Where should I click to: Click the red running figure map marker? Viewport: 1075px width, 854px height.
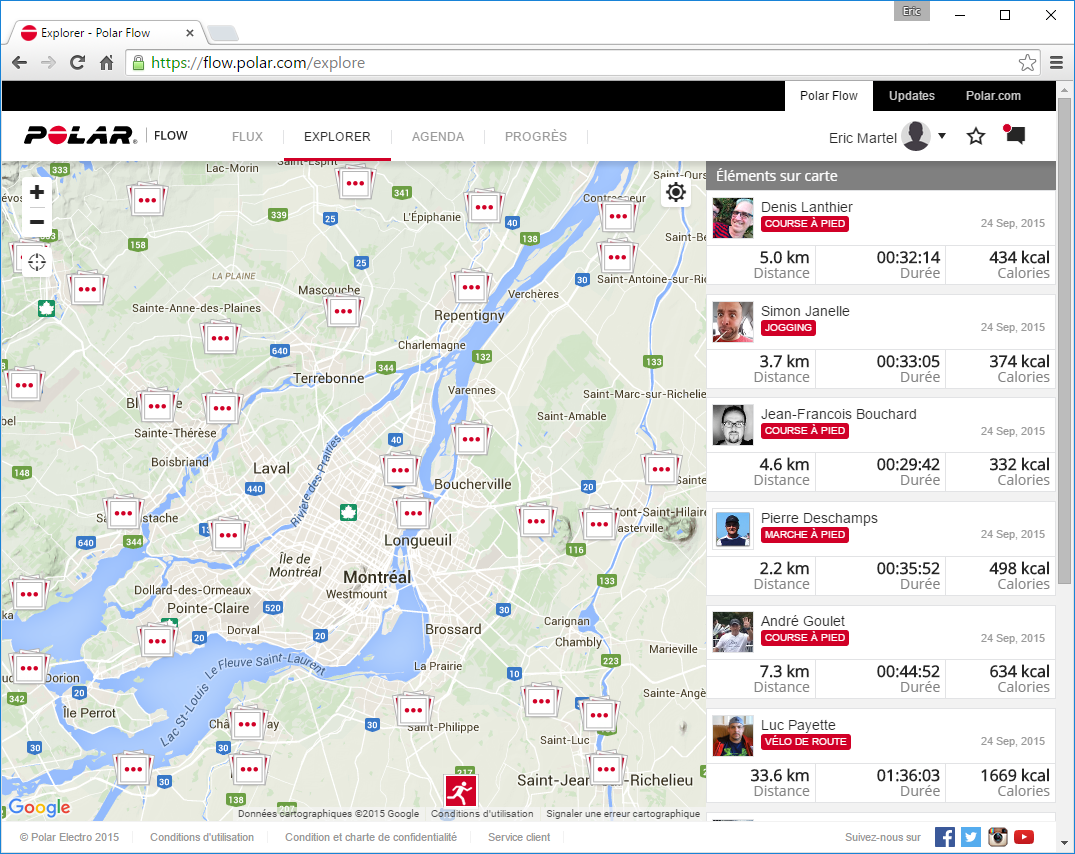pyautogui.click(x=461, y=790)
